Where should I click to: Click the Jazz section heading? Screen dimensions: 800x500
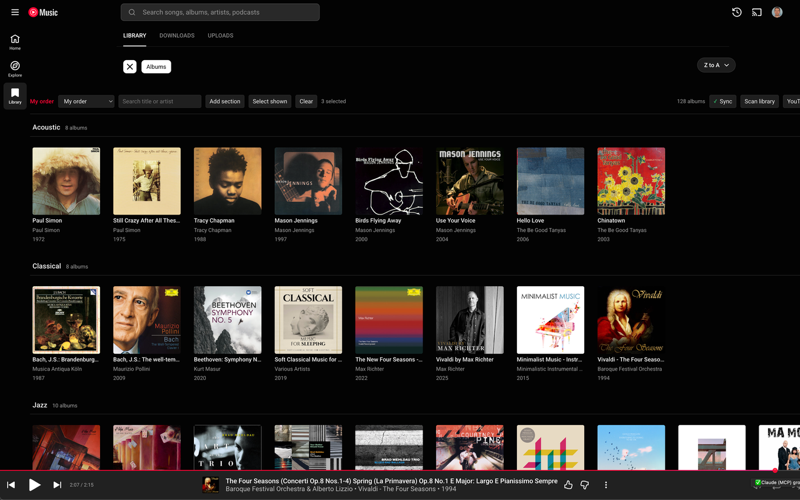pyautogui.click(x=40, y=405)
